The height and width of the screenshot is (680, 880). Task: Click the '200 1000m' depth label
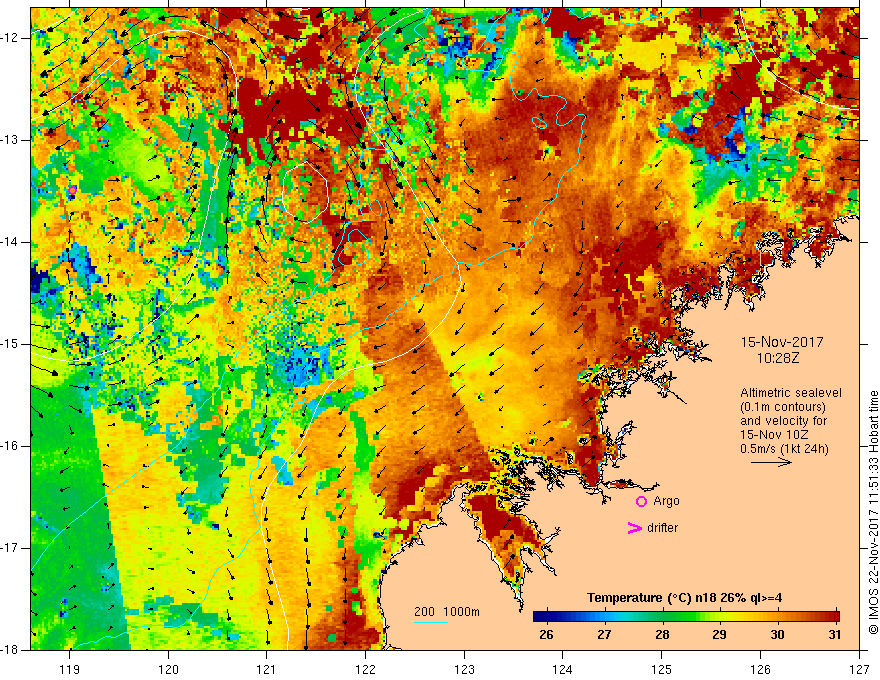447,612
